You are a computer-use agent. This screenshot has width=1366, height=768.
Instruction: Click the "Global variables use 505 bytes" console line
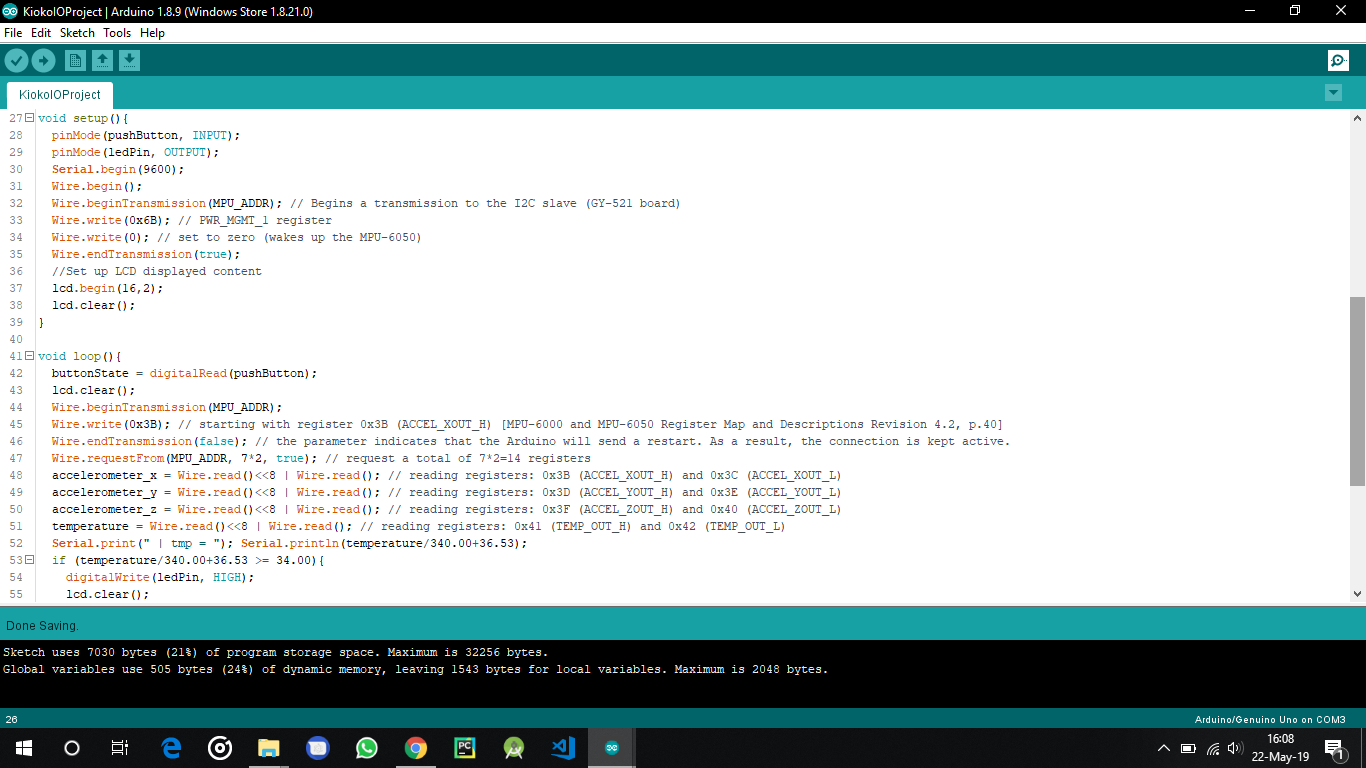(x=416, y=669)
